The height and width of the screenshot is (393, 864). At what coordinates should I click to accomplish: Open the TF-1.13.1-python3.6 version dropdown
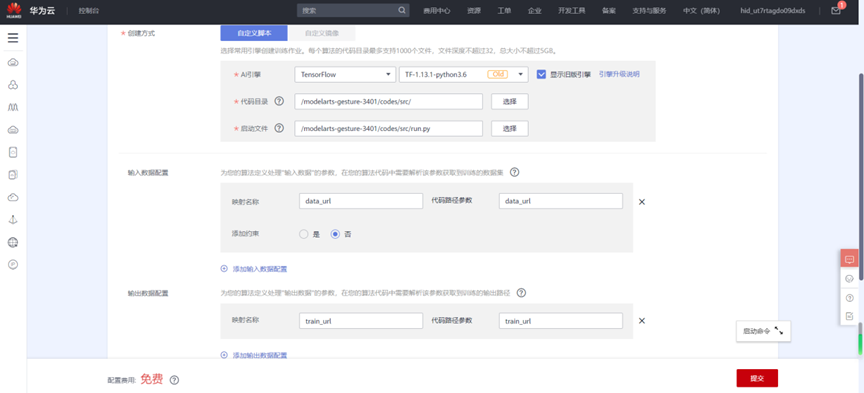[x=463, y=74]
